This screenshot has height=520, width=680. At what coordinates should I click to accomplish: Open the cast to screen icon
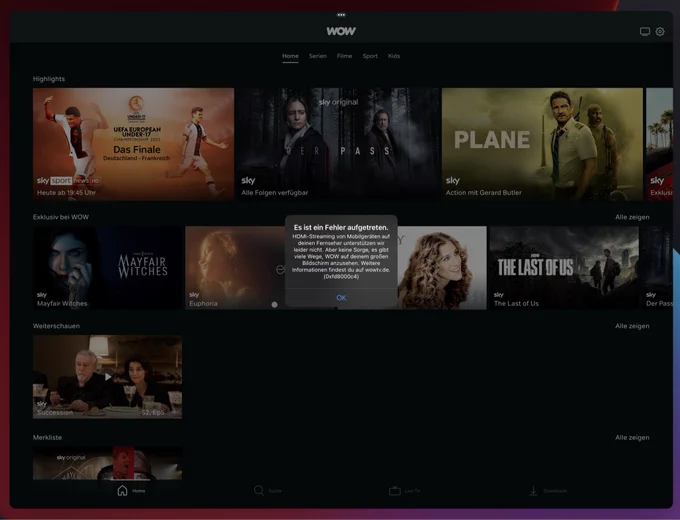(x=645, y=32)
